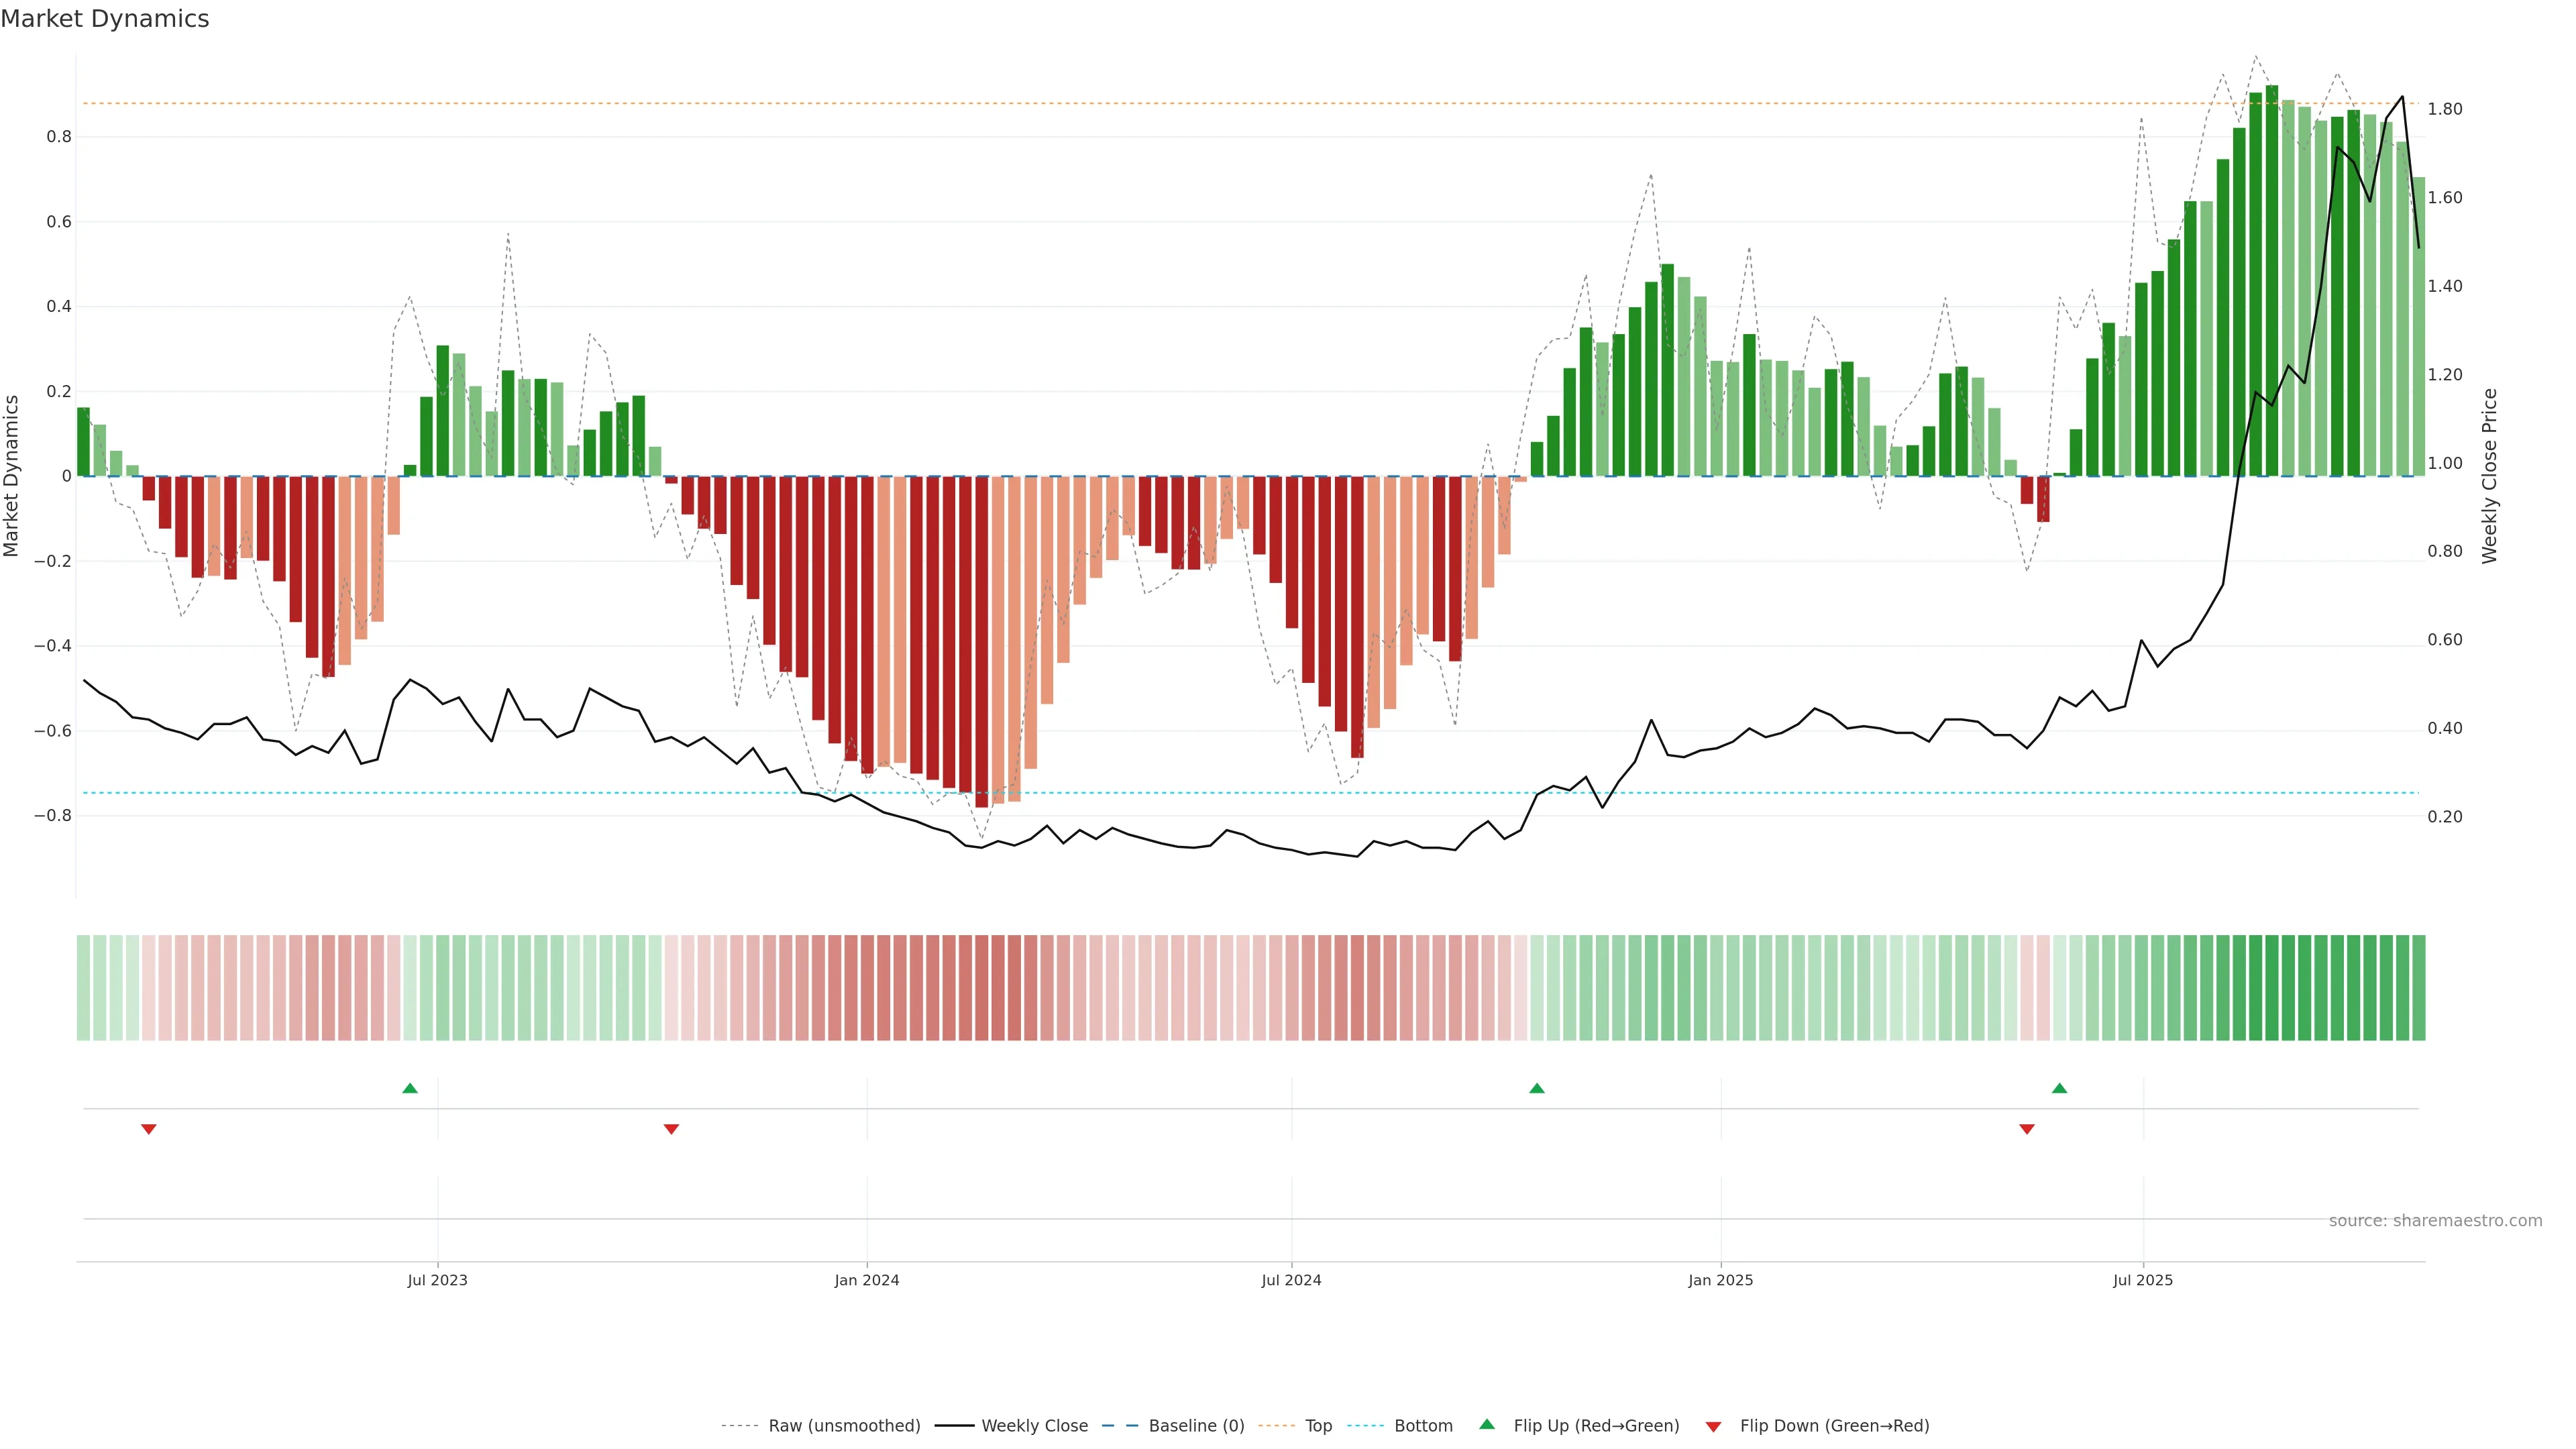Toggle the Weekly Close legend item
Viewport: 2576px width, 1449px height.
tap(1034, 1426)
